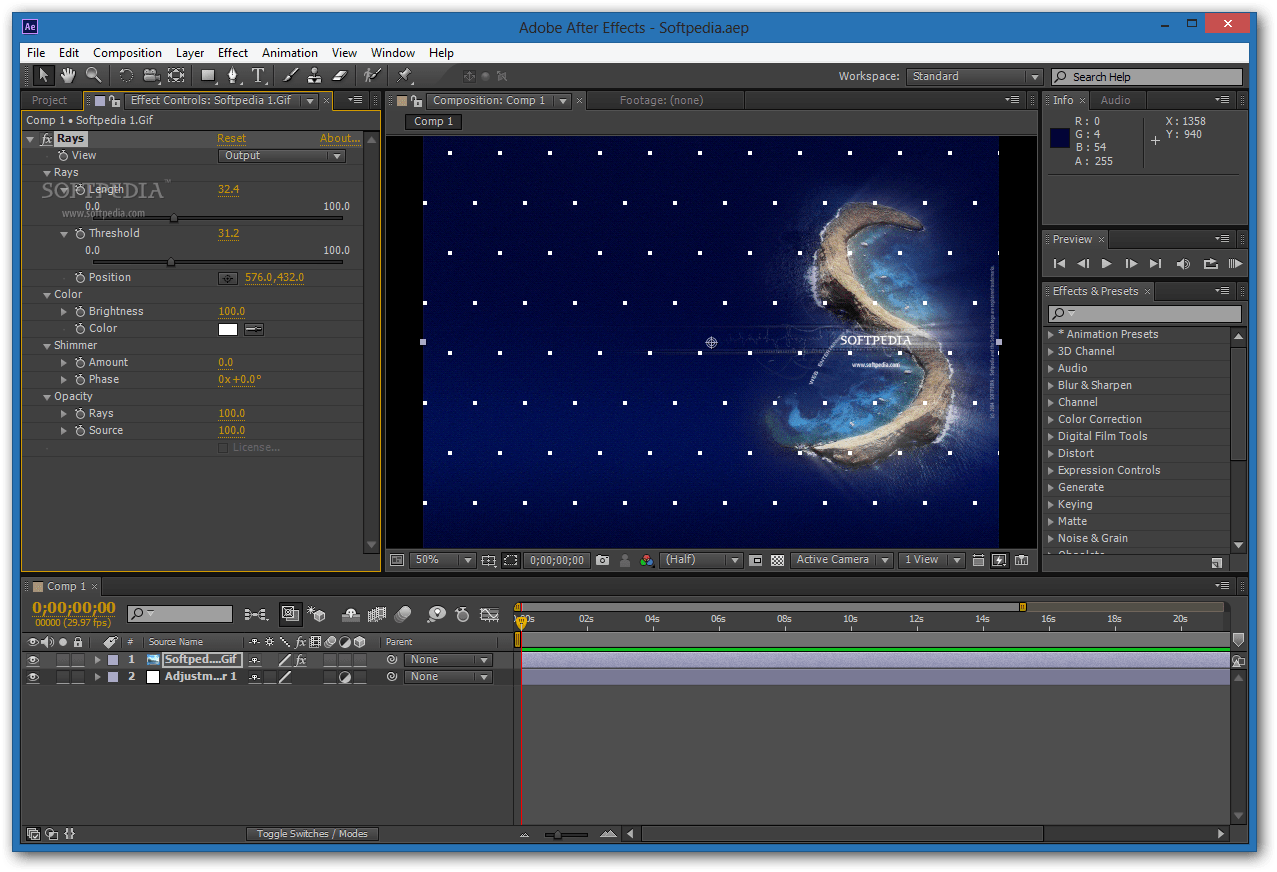The image size is (1277, 872).
Task: Click the white Color swatch
Action: (x=228, y=329)
